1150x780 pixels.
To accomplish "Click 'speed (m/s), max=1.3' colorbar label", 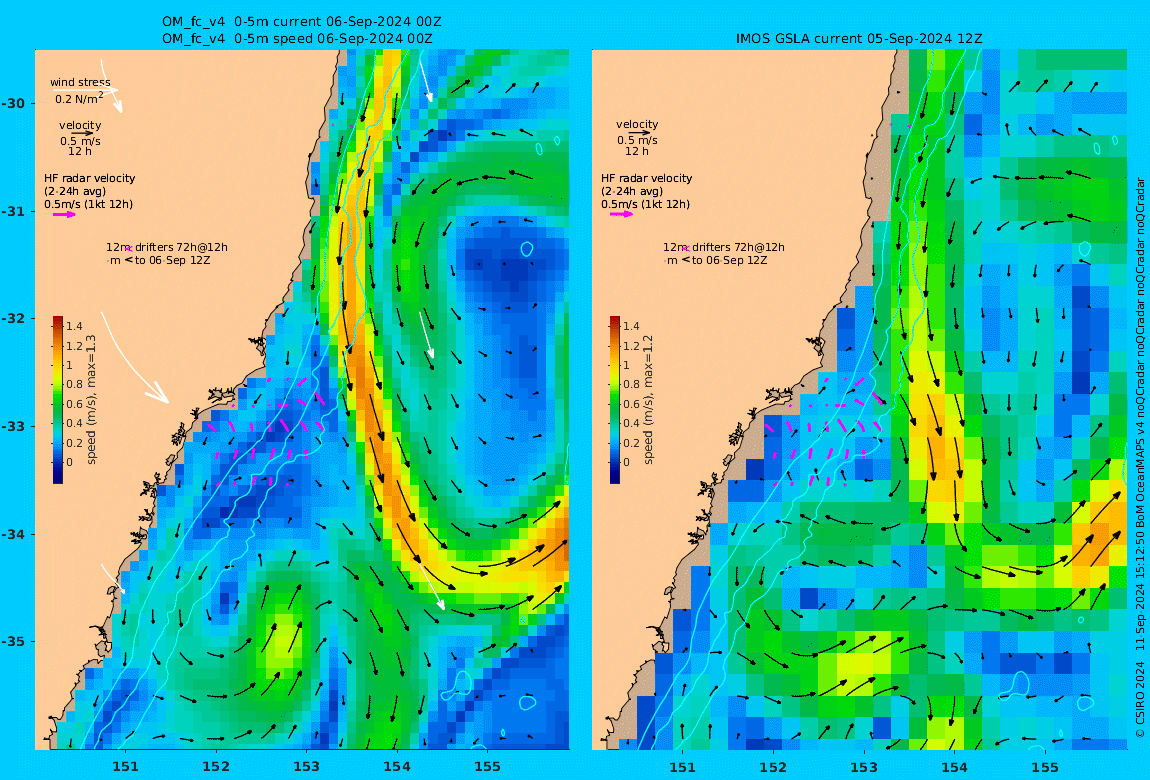I will (x=91, y=400).
